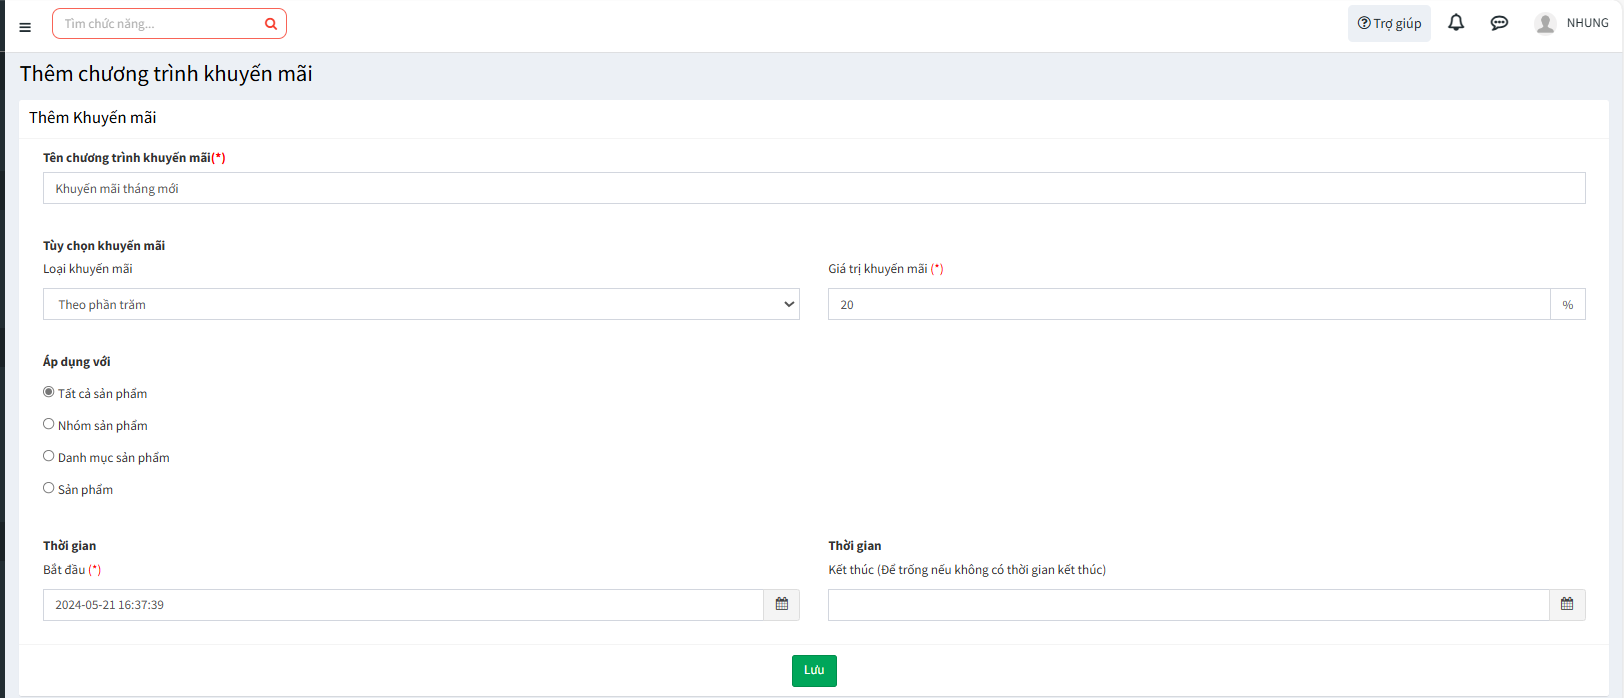Click the 'Trợ giúp' help button

click(1389, 24)
